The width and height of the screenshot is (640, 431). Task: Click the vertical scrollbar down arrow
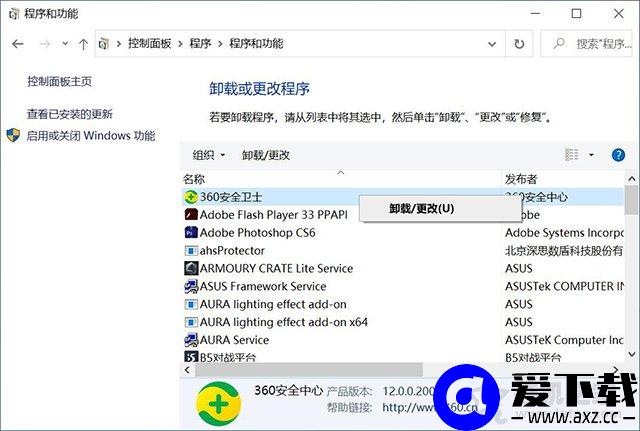coord(631,354)
